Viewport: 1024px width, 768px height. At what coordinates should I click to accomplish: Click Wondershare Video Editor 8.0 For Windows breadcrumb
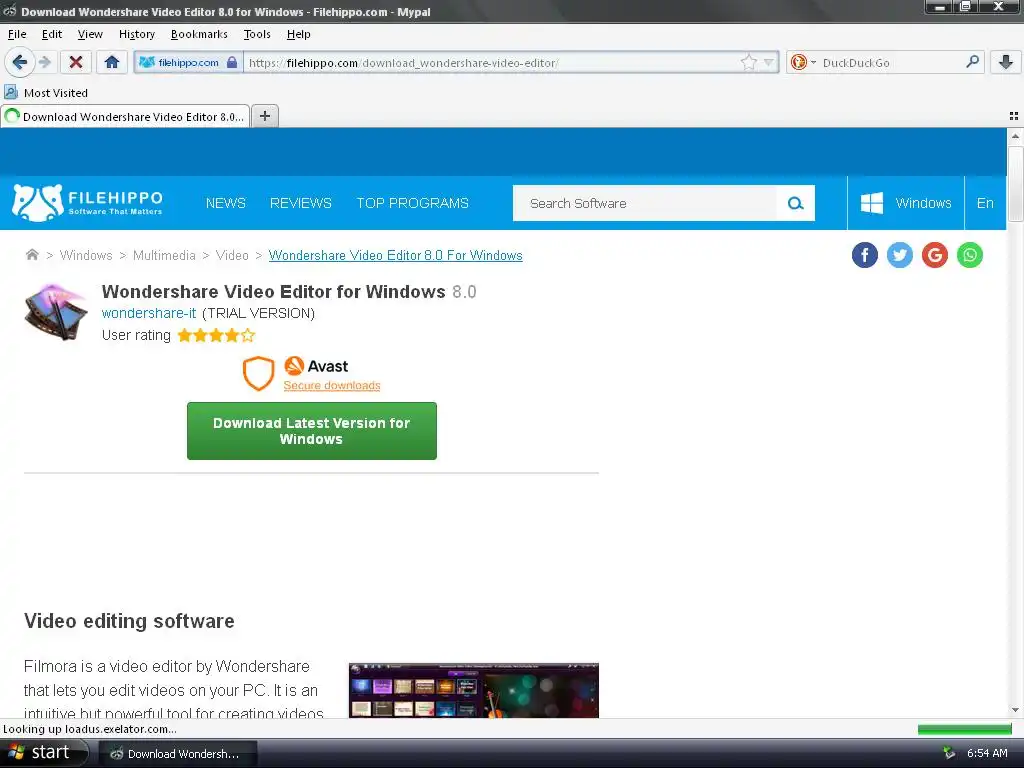click(395, 255)
